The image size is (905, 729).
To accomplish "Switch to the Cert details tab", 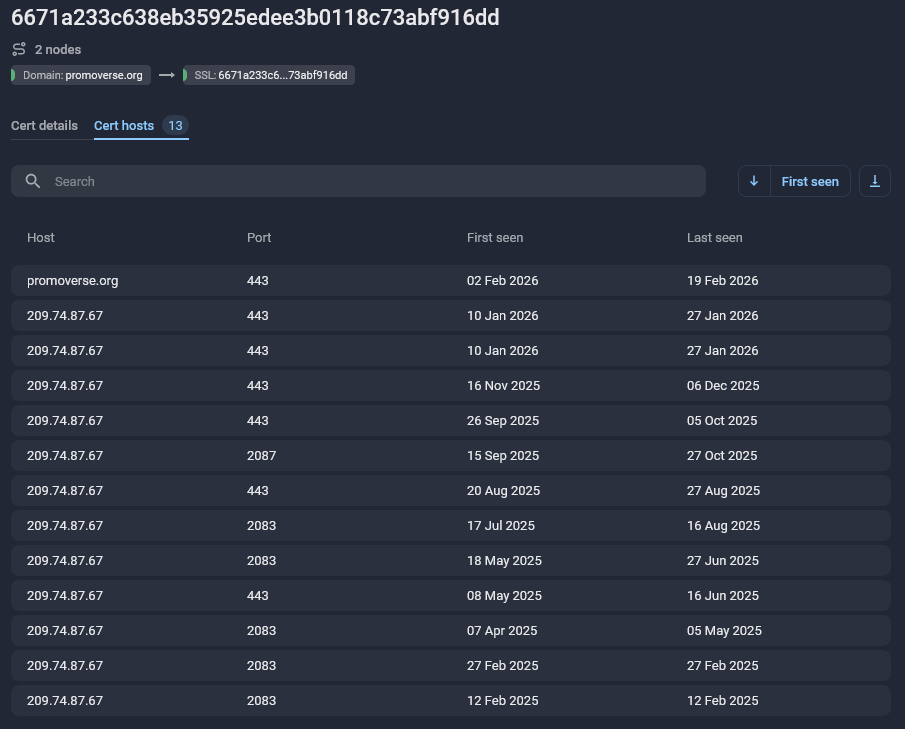I will [43, 126].
